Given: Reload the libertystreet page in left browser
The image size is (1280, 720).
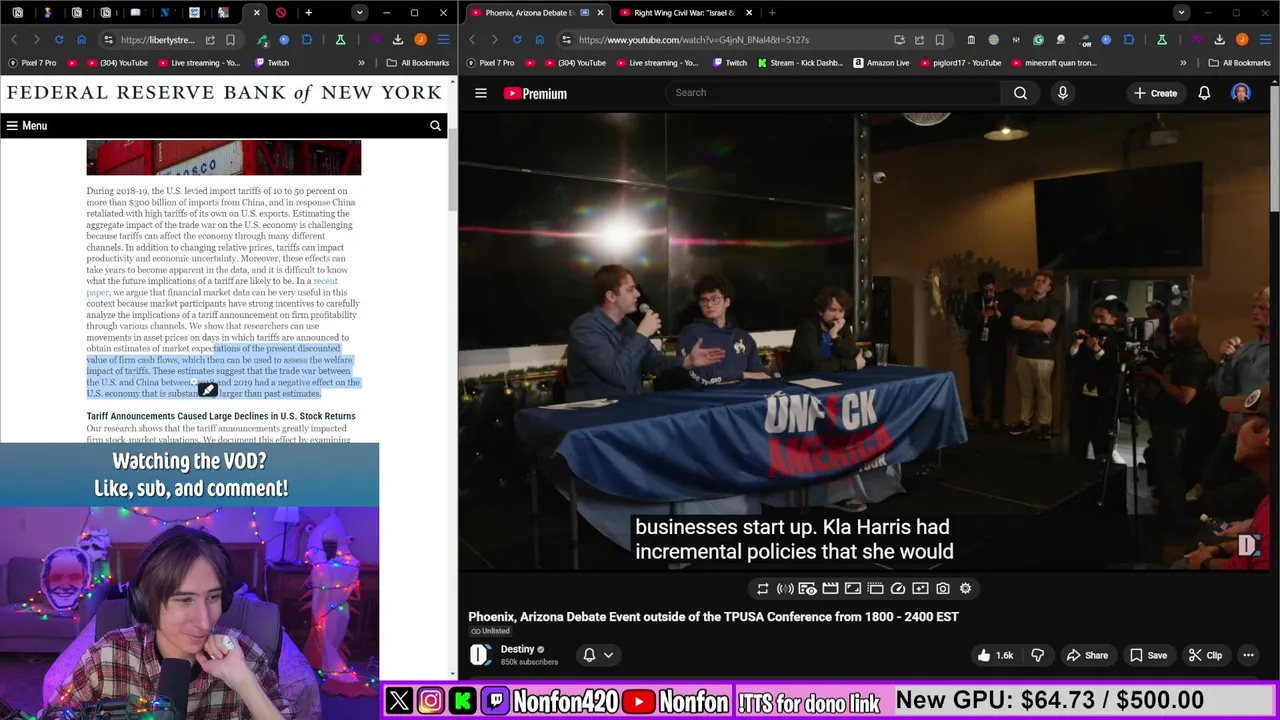Looking at the screenshot, I should (59, 40).
